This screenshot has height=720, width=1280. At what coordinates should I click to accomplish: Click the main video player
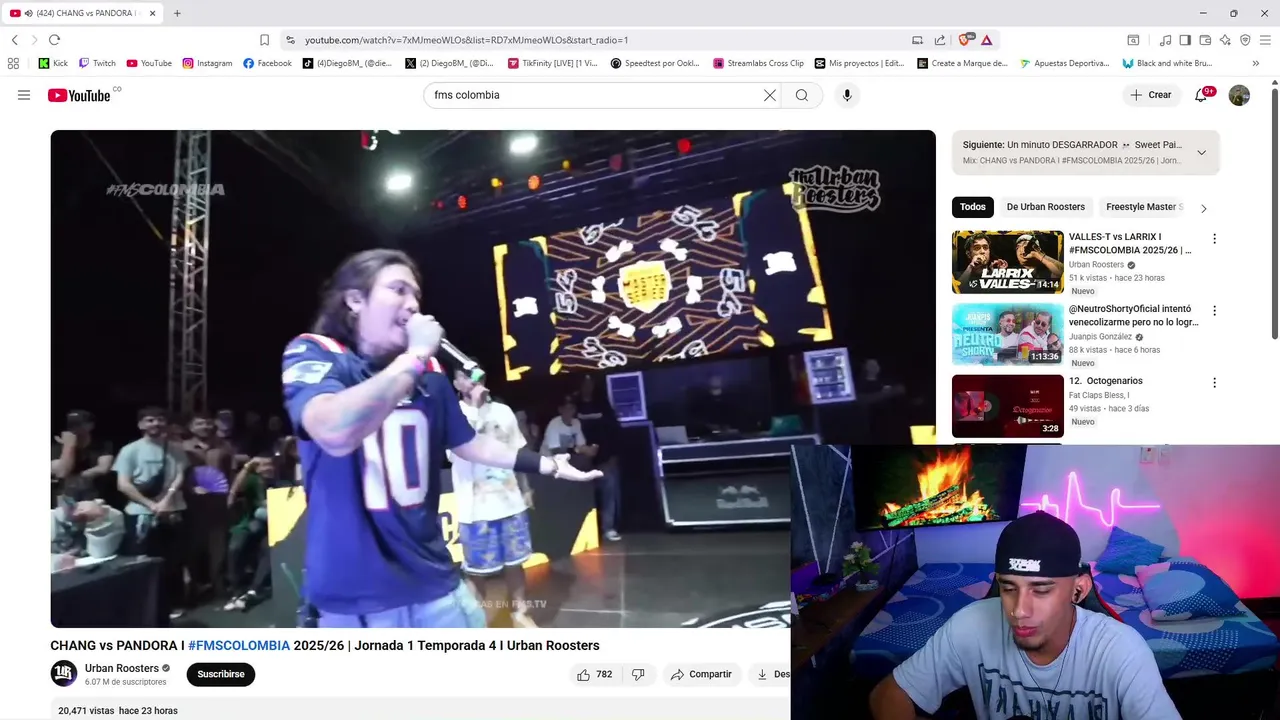(x=493, y=379)
